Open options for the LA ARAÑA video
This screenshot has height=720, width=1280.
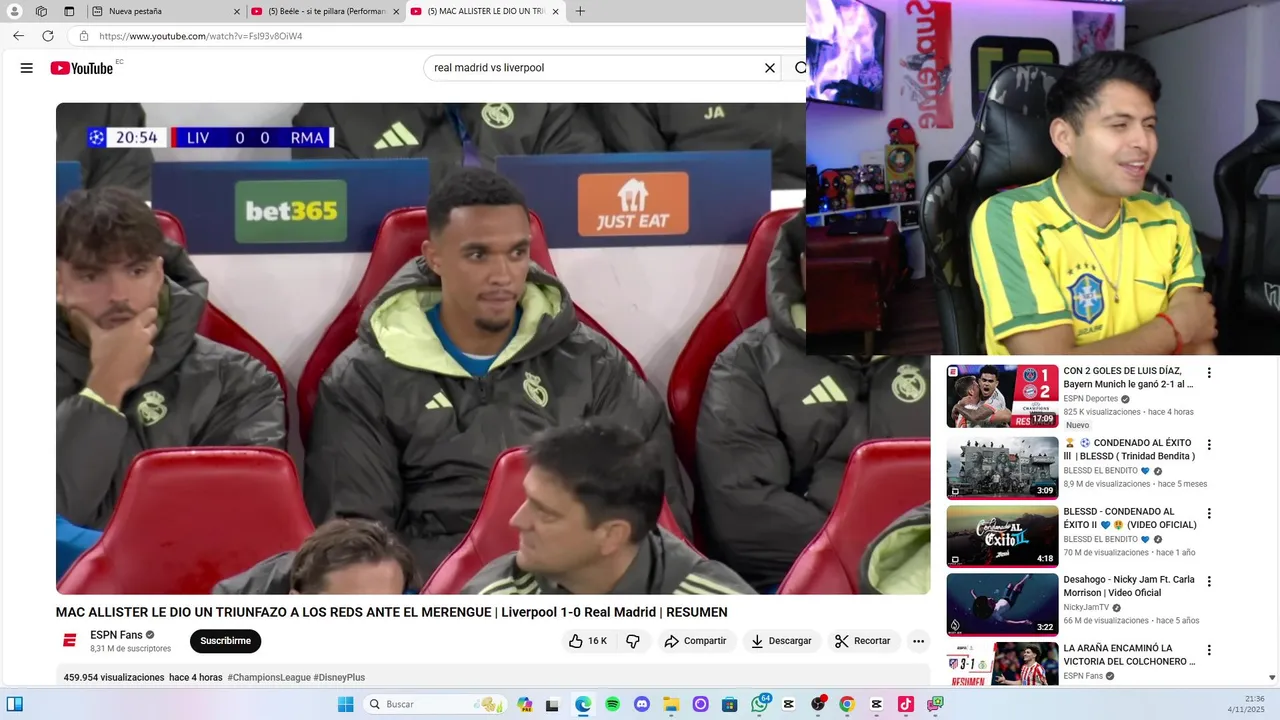(x=1209, y=650)
